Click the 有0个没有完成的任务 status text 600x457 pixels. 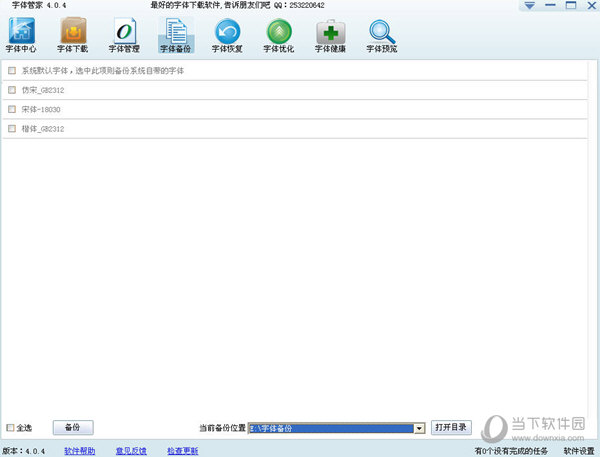511,451
